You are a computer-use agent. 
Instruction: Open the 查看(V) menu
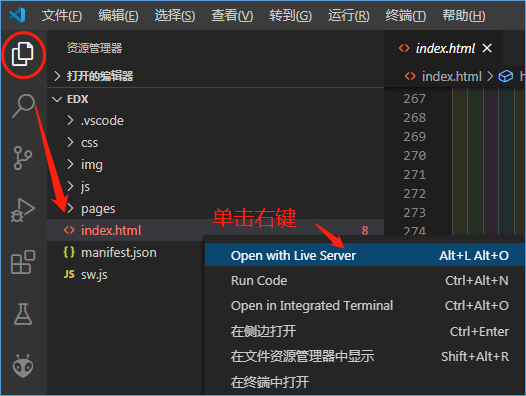click(232, 15)
